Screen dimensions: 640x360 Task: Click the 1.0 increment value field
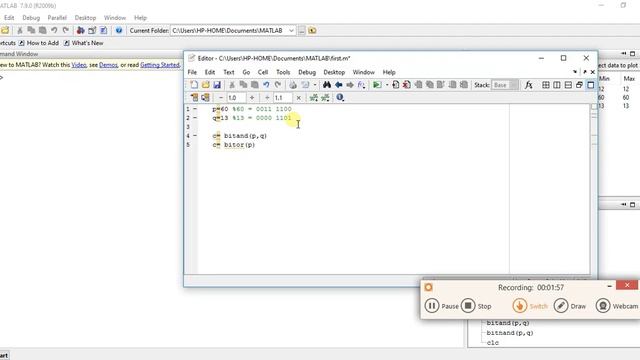236,98
